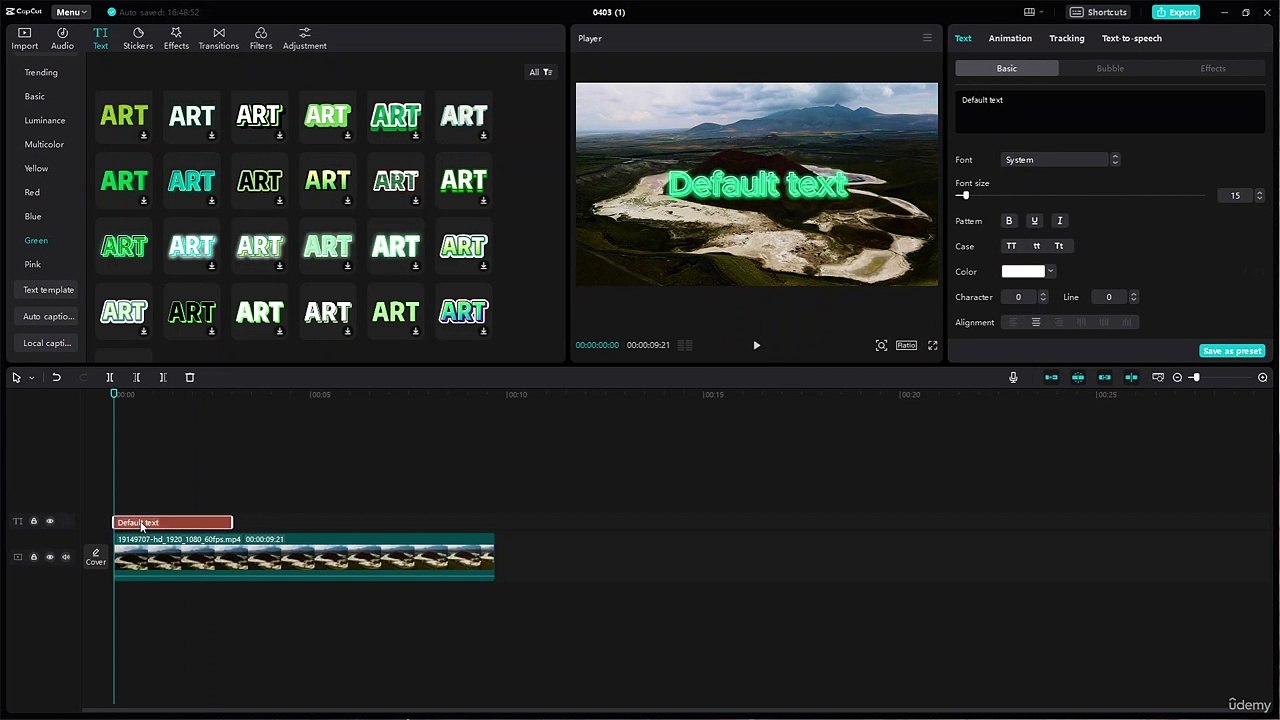Viewport: 1280px width, 720px height.
Task: Delete the selected clip with trash icon
Action: [190, 377]
